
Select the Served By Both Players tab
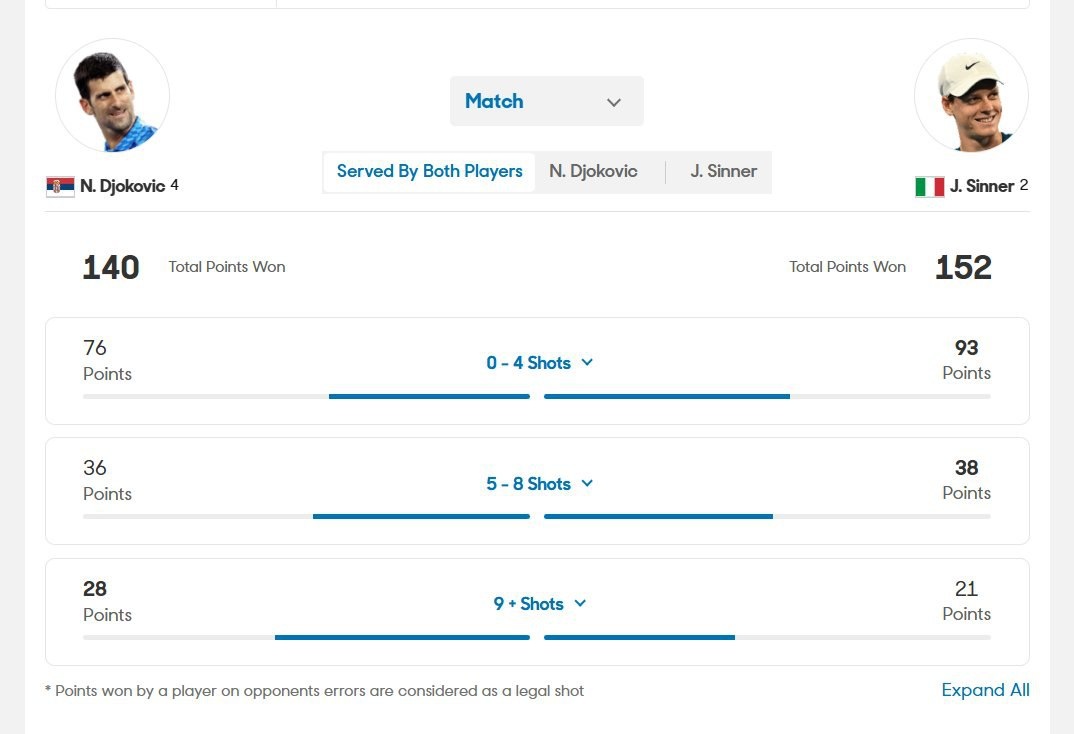[430, 171]
